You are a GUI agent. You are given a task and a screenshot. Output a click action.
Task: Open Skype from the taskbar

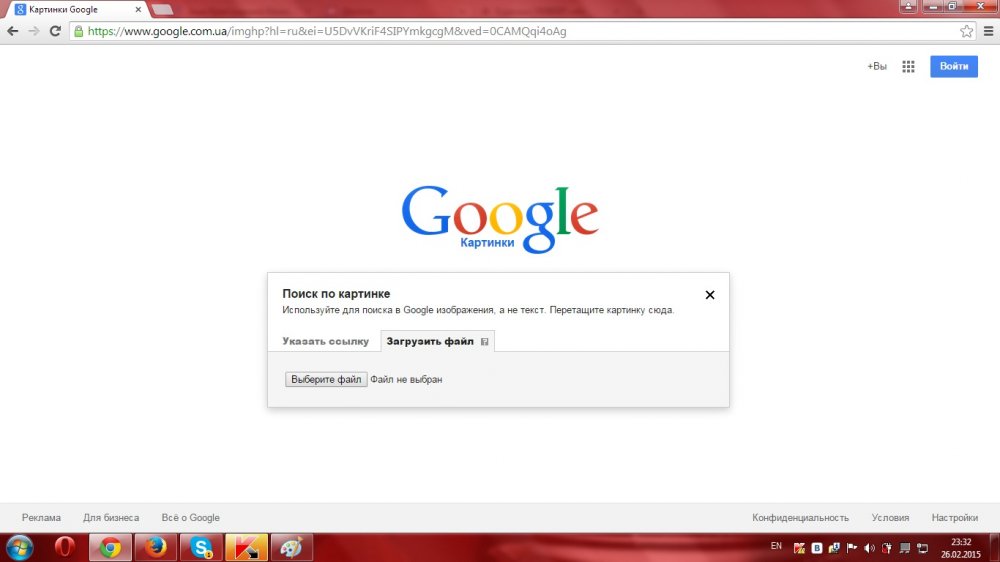(x=201, y=547)
